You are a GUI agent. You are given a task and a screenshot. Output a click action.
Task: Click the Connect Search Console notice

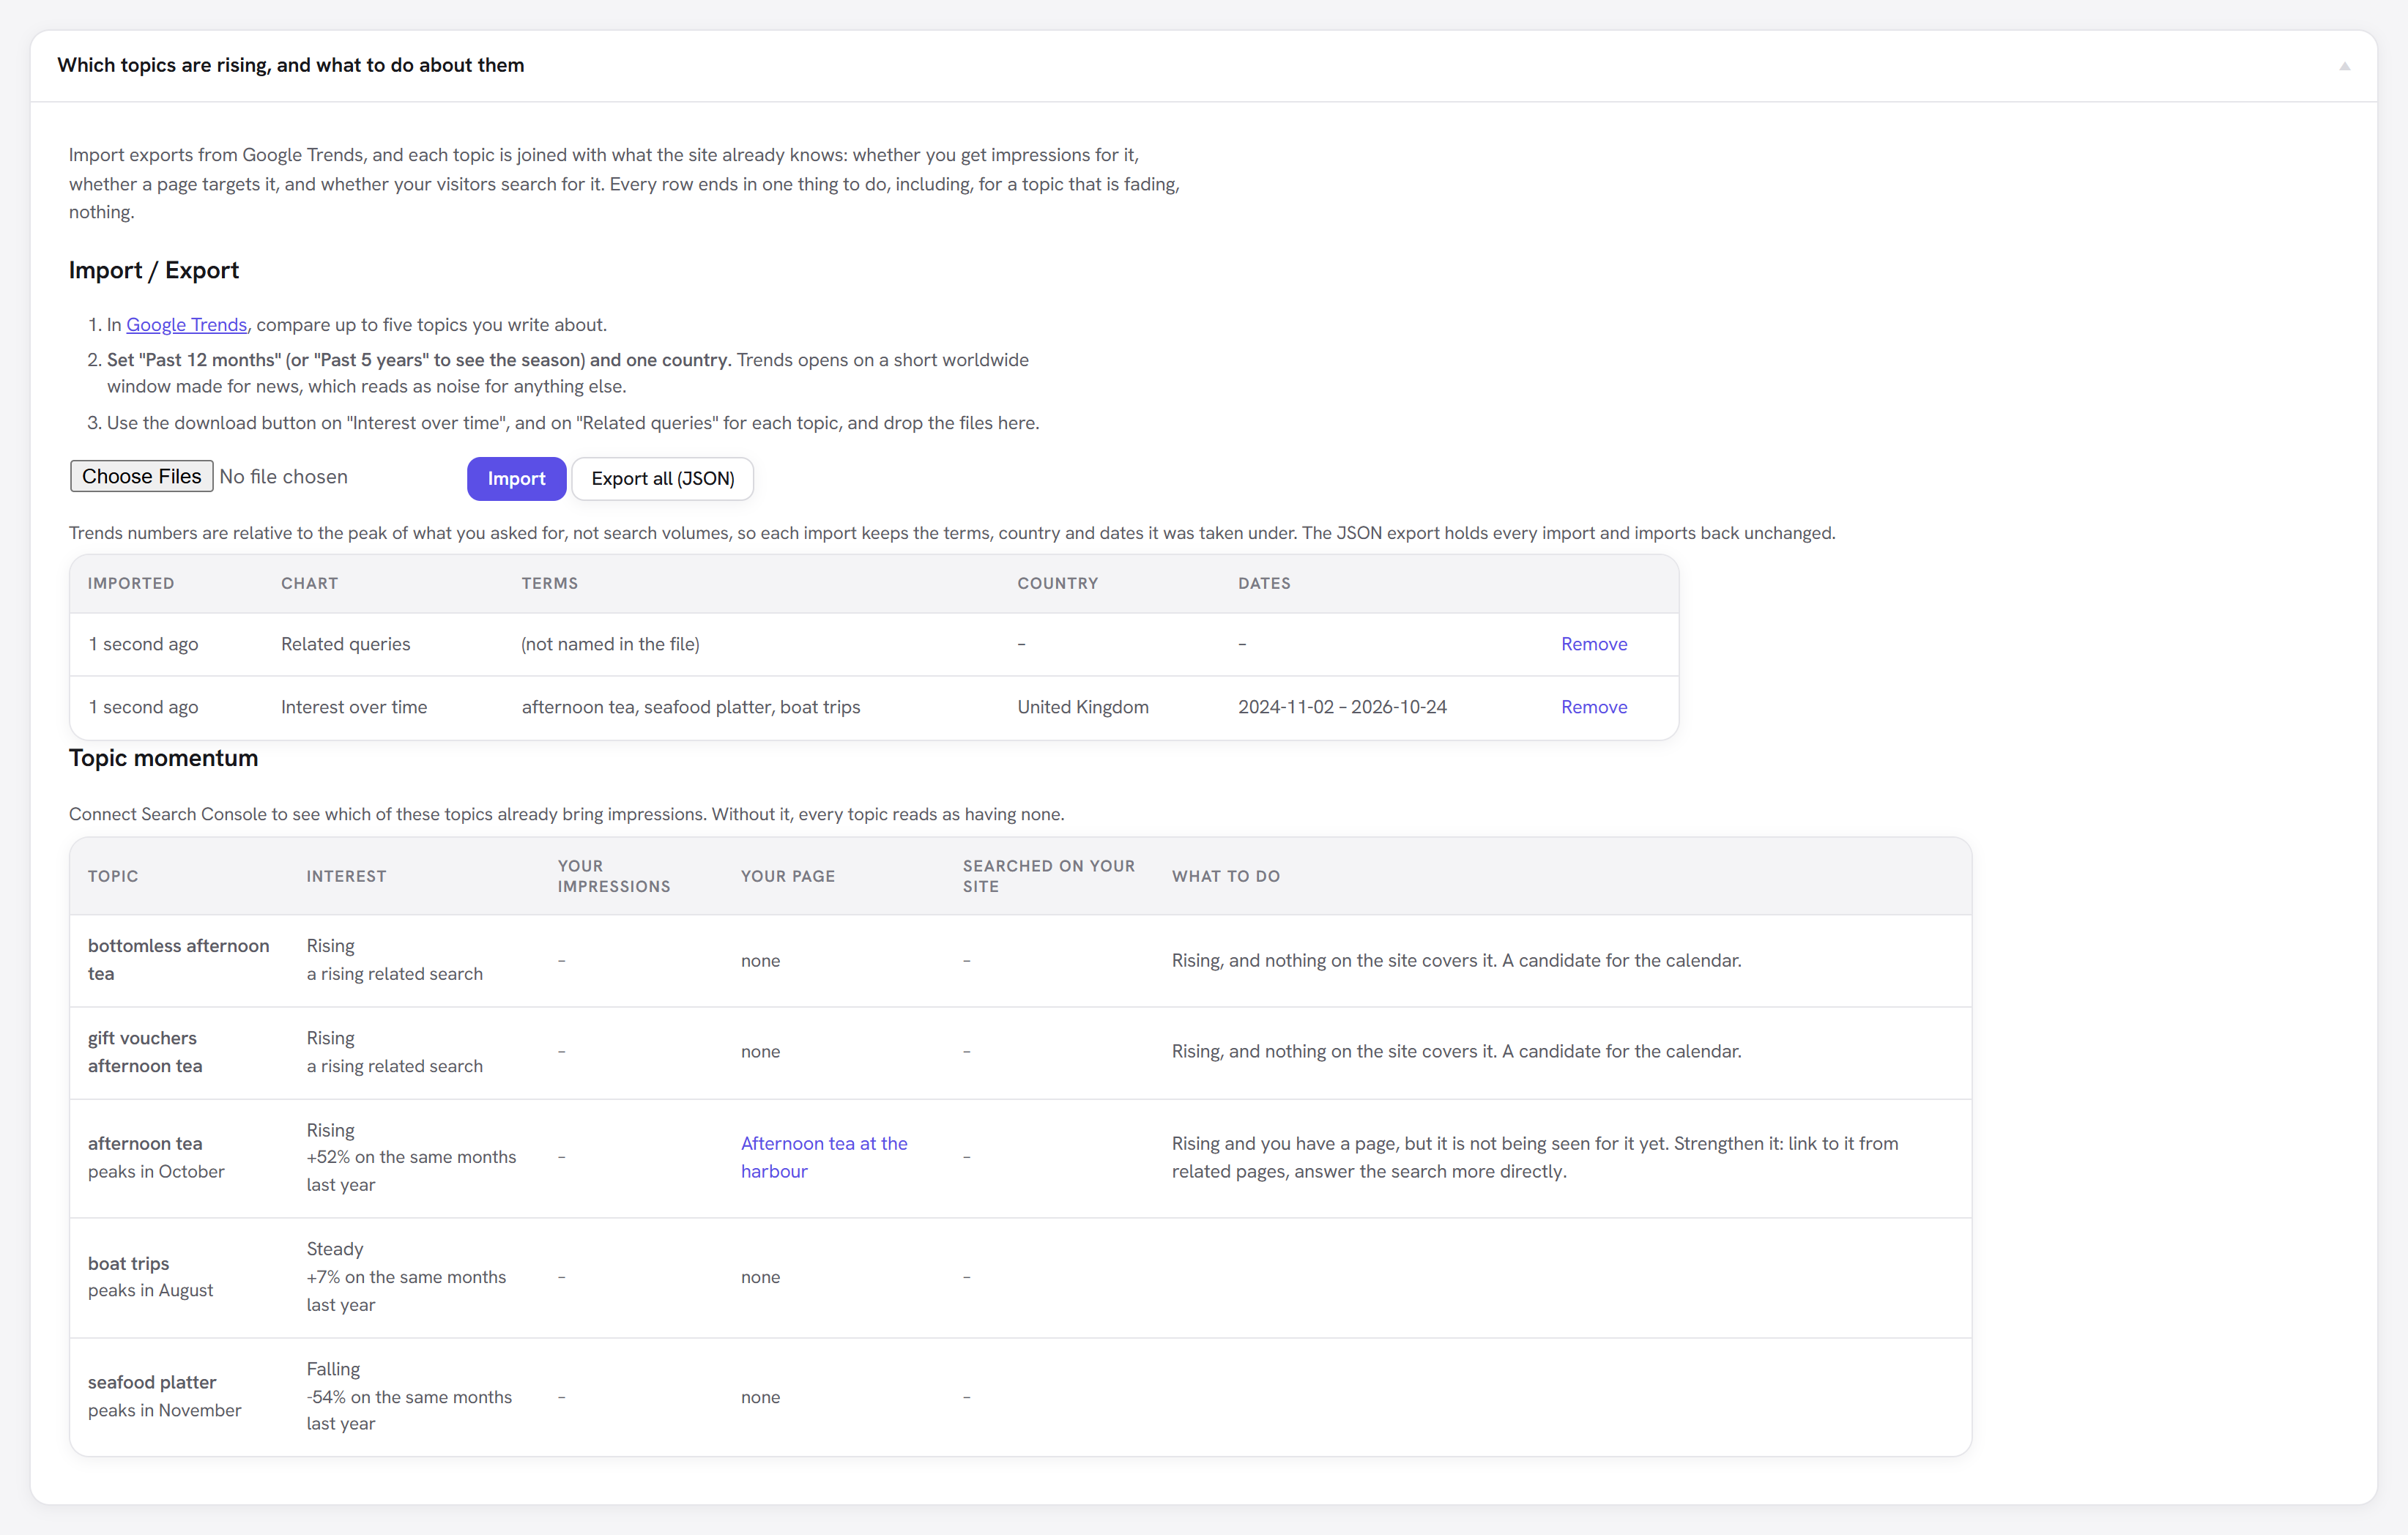(x=566, y=814)
